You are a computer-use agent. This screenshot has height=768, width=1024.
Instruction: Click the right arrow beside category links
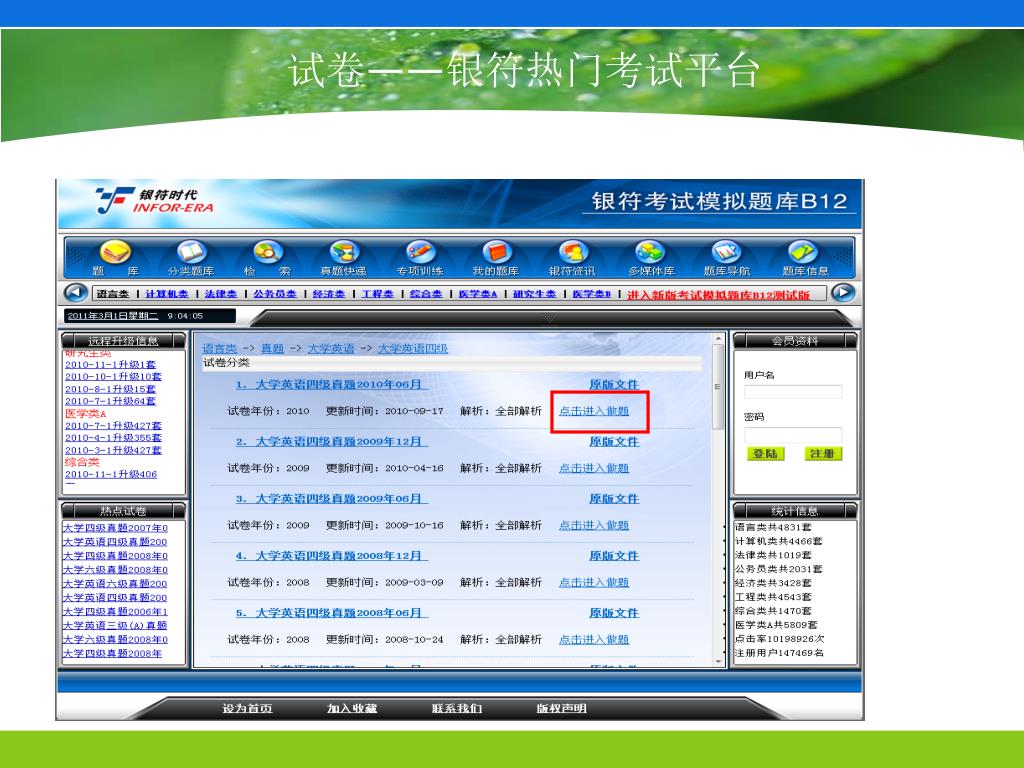coord(843,293)
